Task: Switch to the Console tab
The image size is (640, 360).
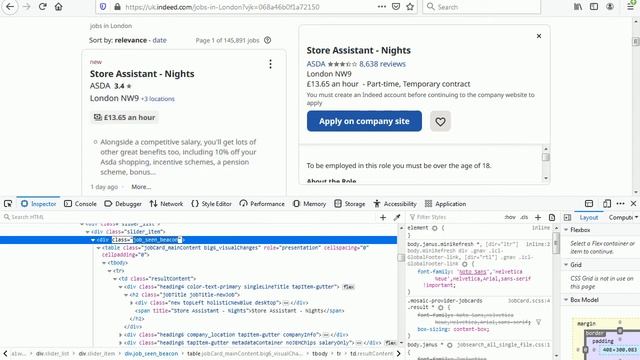Action: point(80,203)
